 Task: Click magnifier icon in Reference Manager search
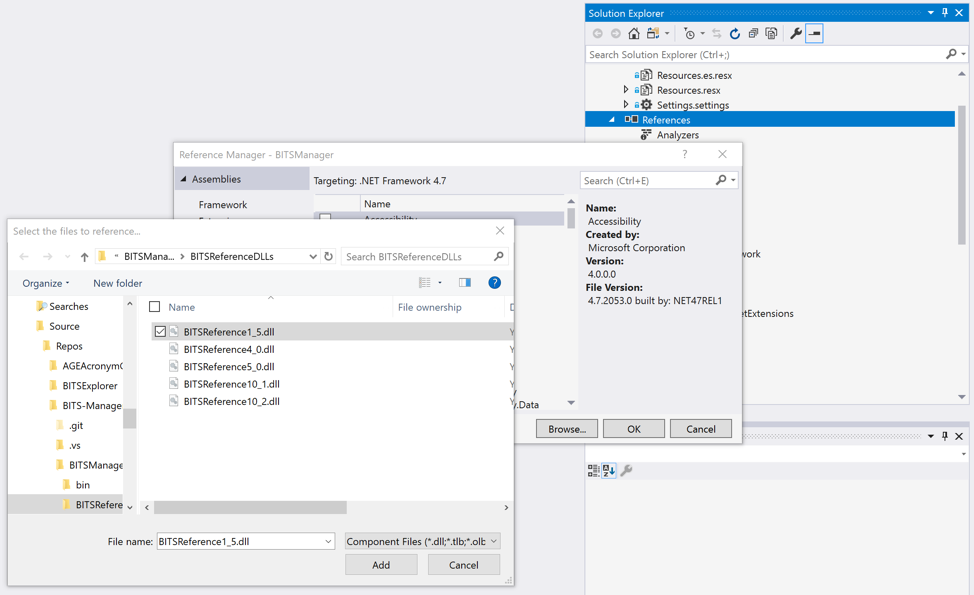click(x=721, y=180)
